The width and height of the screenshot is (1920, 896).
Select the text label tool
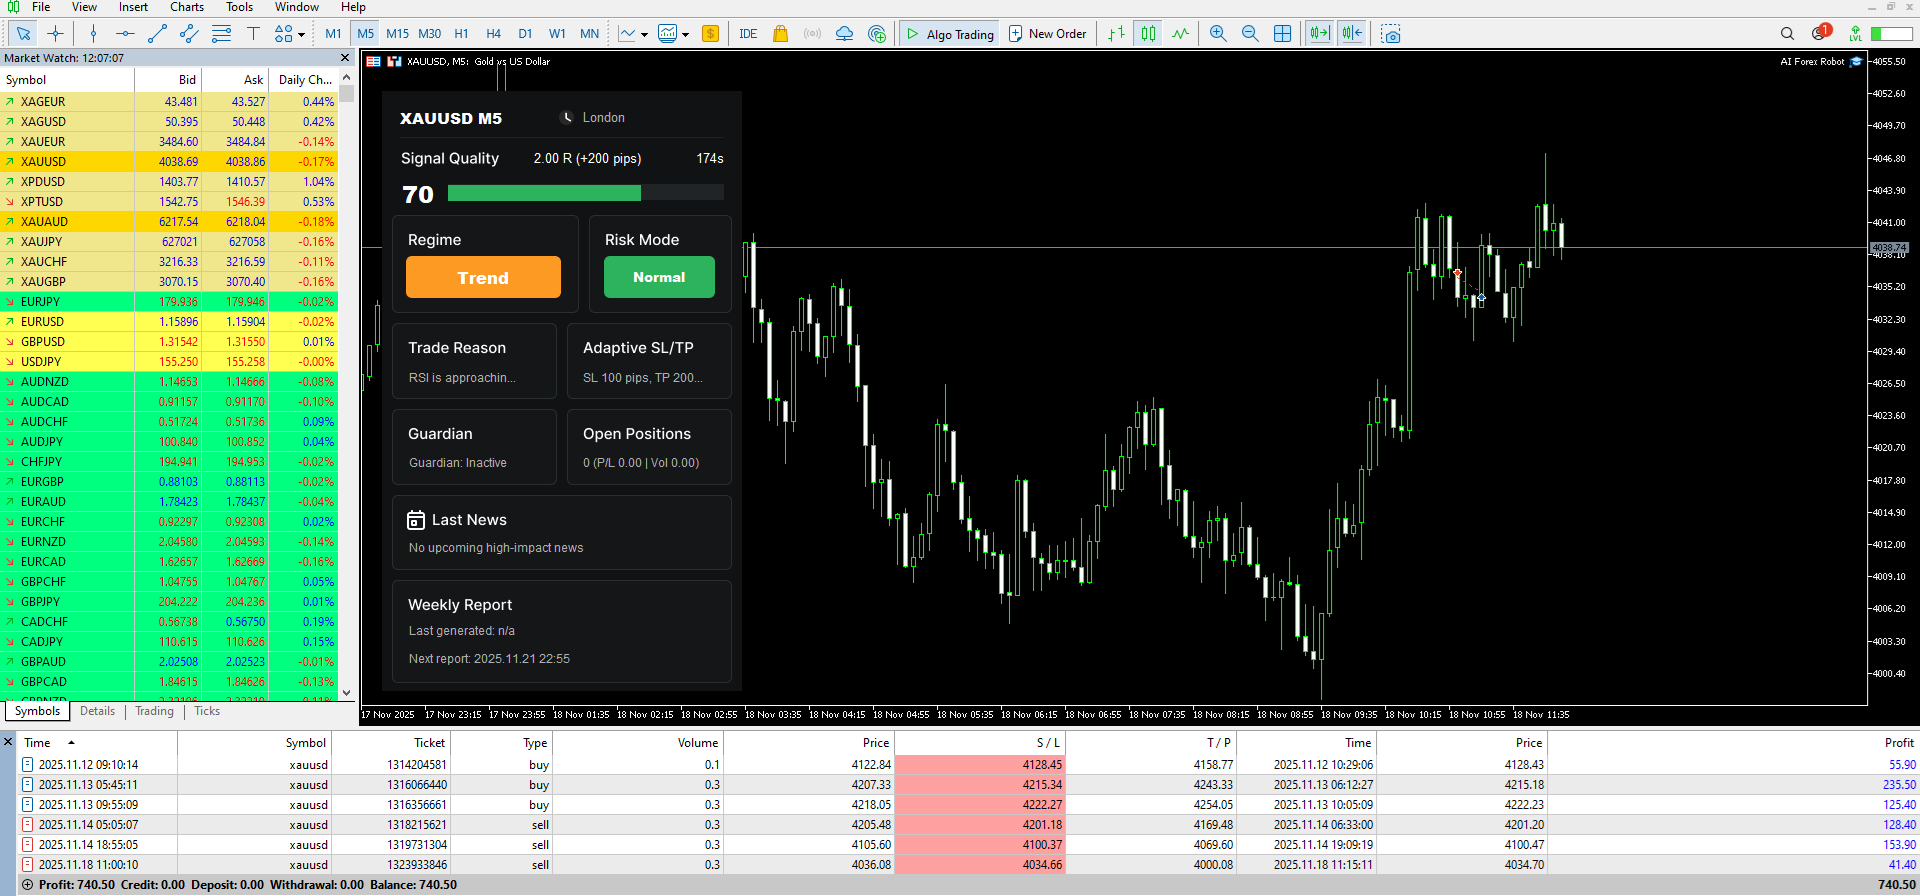(x=253, y=34)
